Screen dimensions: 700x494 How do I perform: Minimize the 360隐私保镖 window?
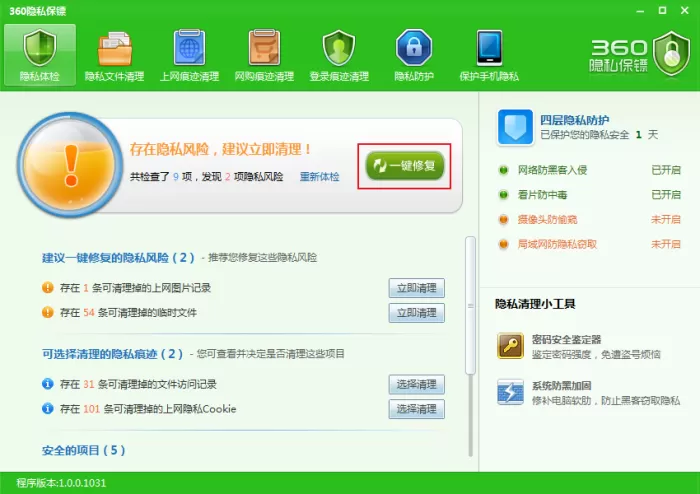pos(640,11)
